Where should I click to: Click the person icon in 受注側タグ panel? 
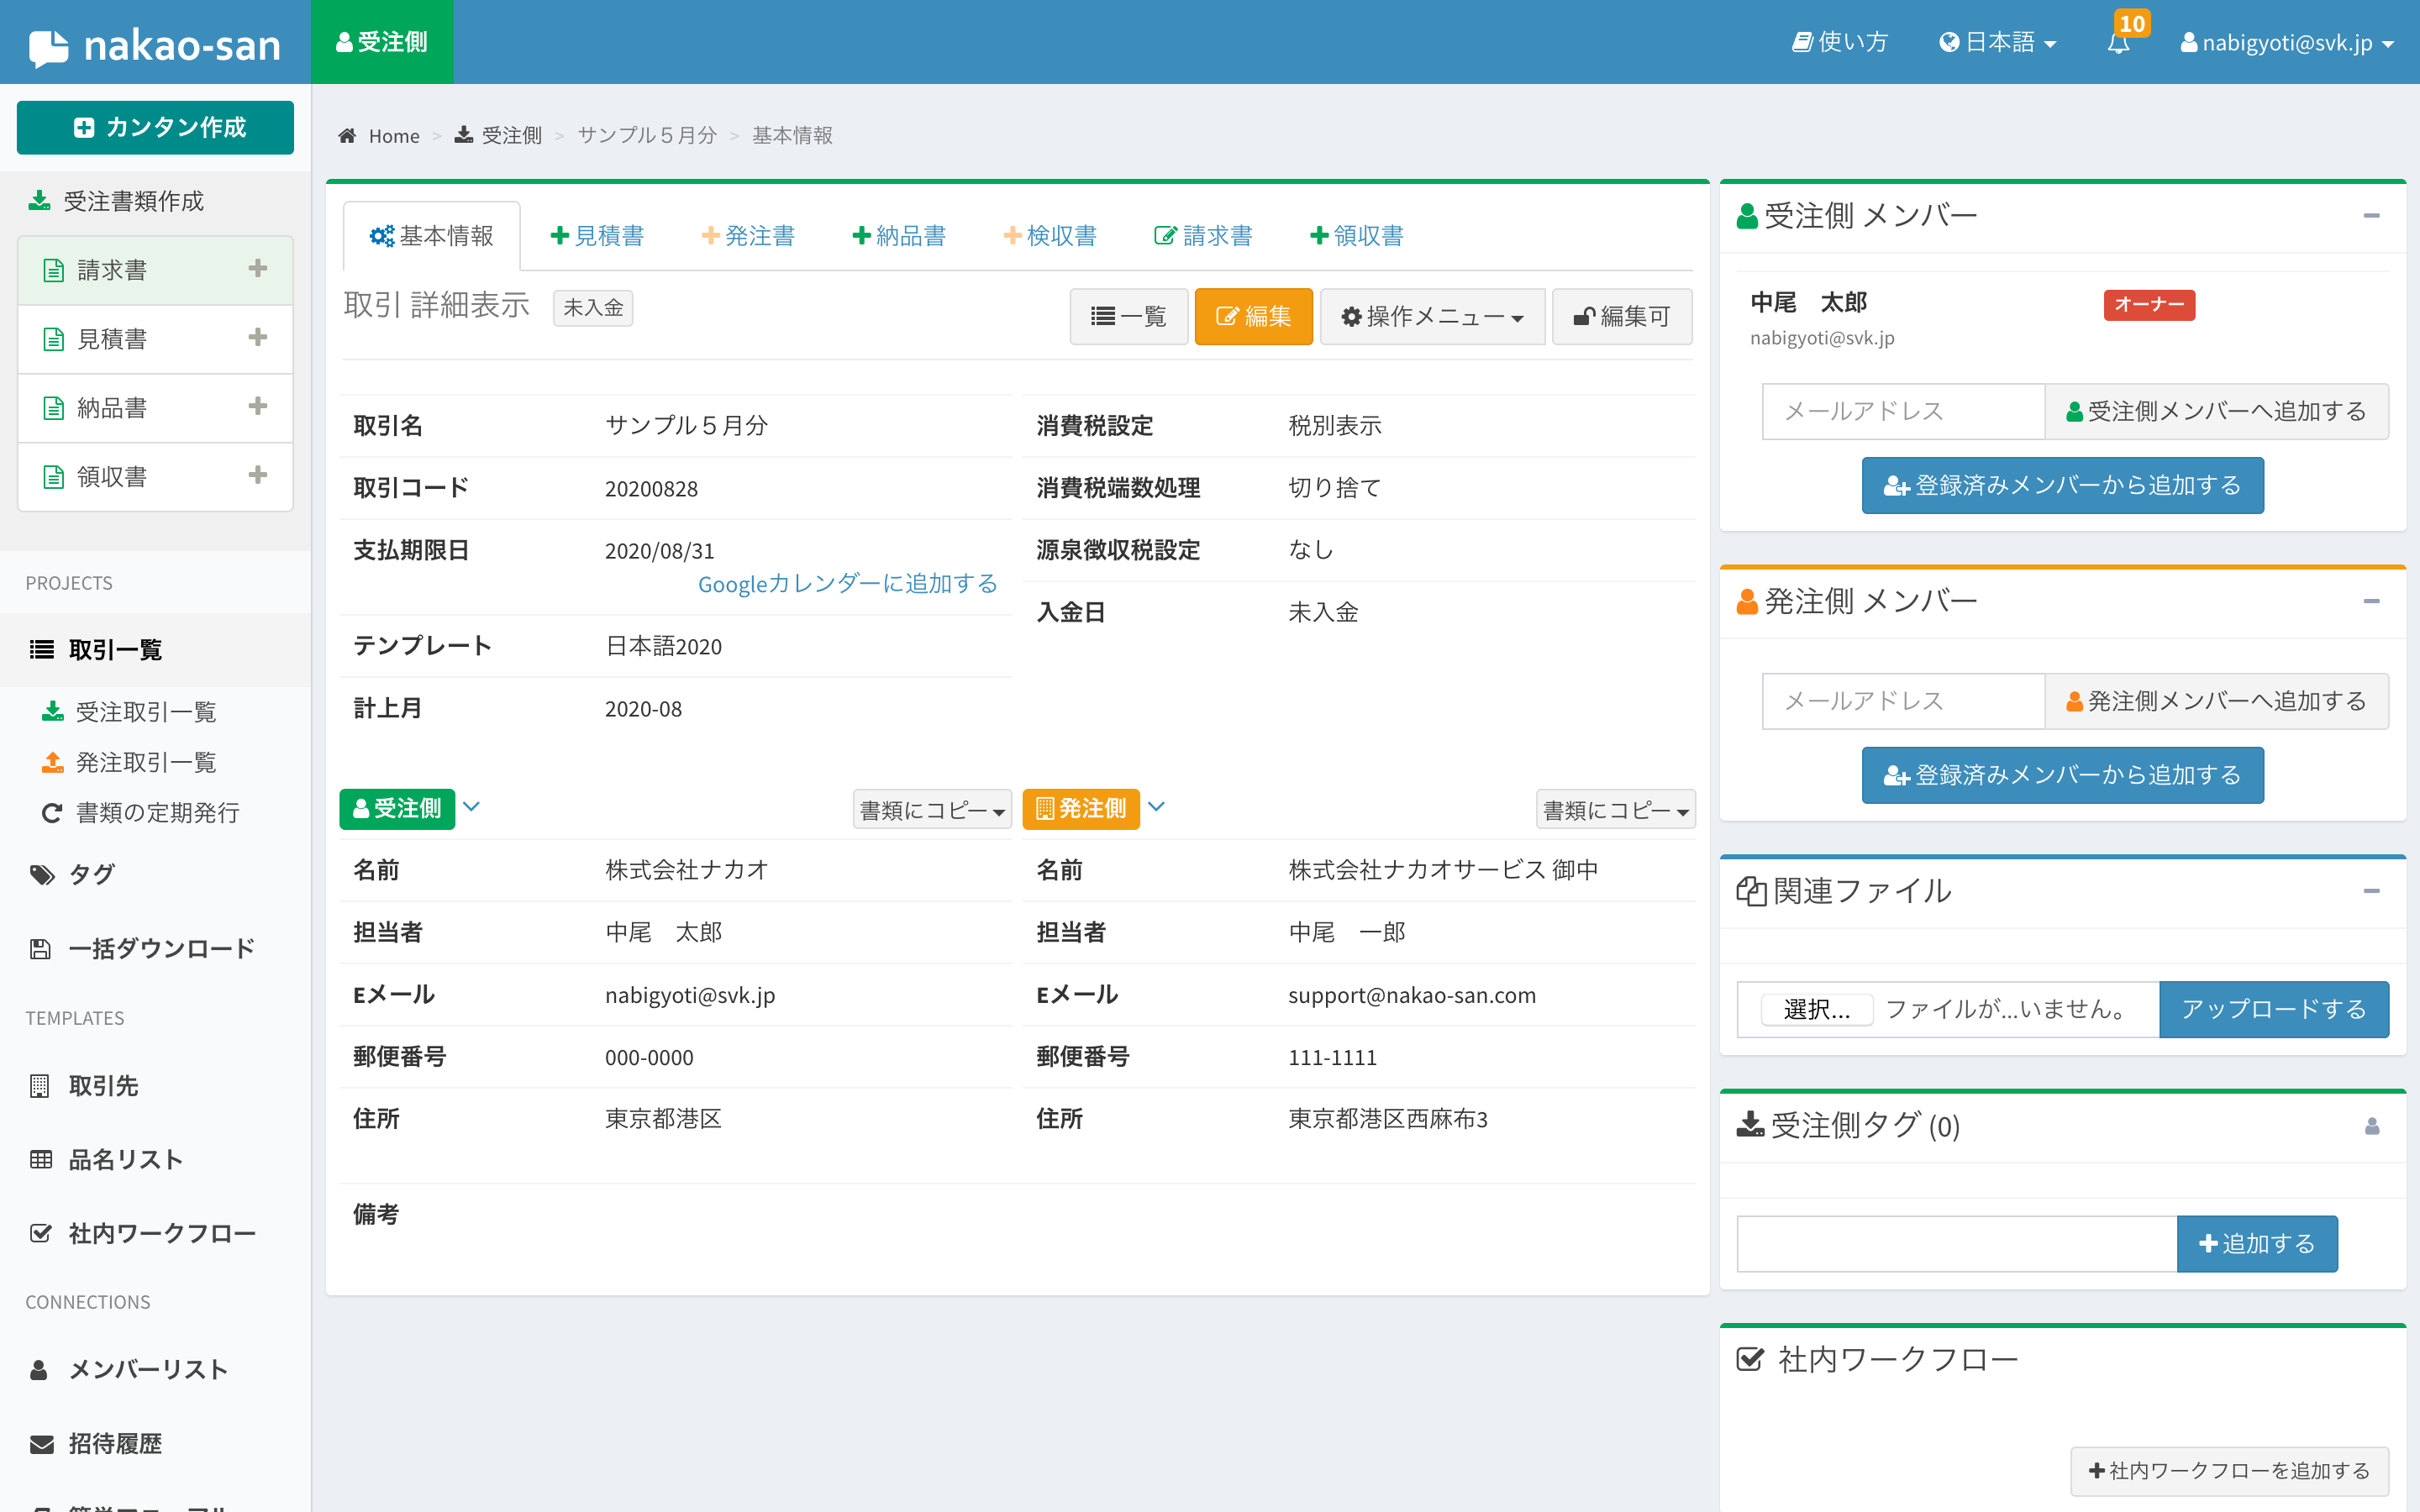(2372, 1126)
